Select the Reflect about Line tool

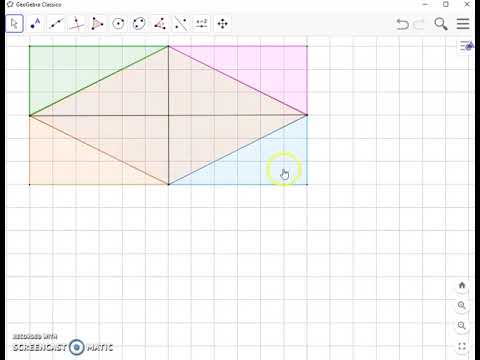(181, 24)
